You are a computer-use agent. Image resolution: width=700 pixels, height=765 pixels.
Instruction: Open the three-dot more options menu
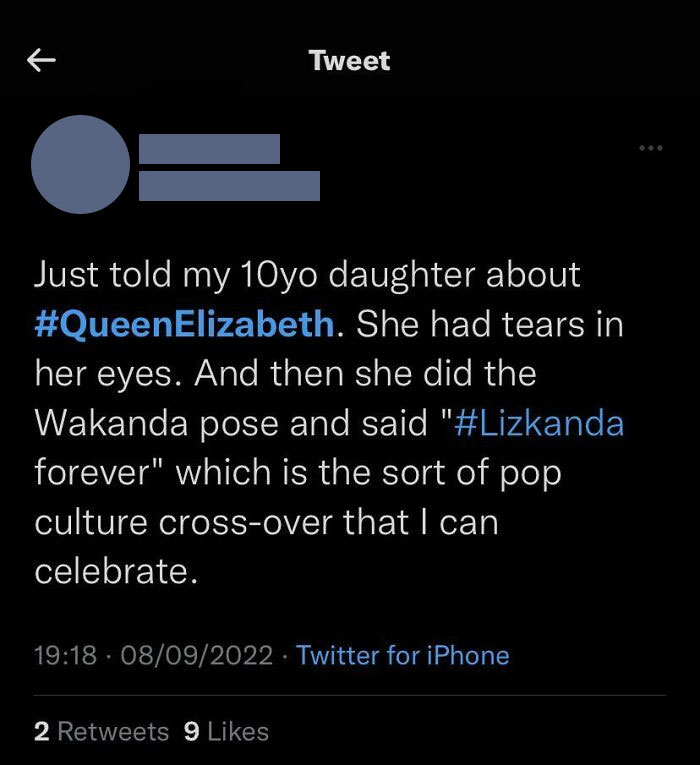[x=651, y=149]
